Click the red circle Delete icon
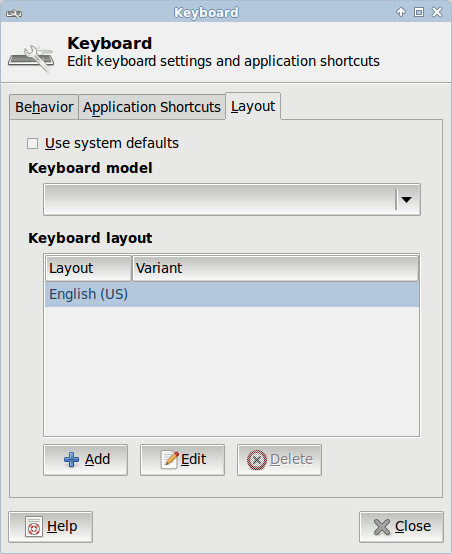The height and width of the screenshot is (554, 452). tap(257, 460)
